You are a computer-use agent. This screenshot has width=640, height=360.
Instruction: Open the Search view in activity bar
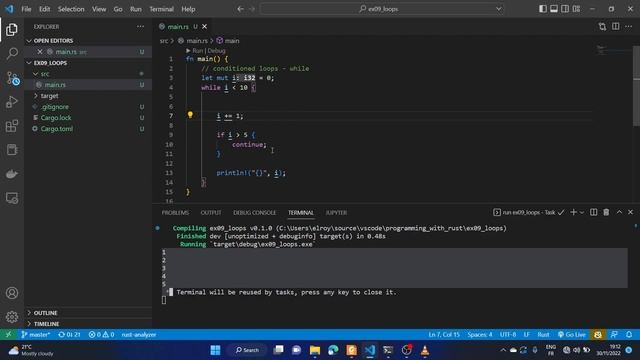pyautogui.click(x=12, y=53)
